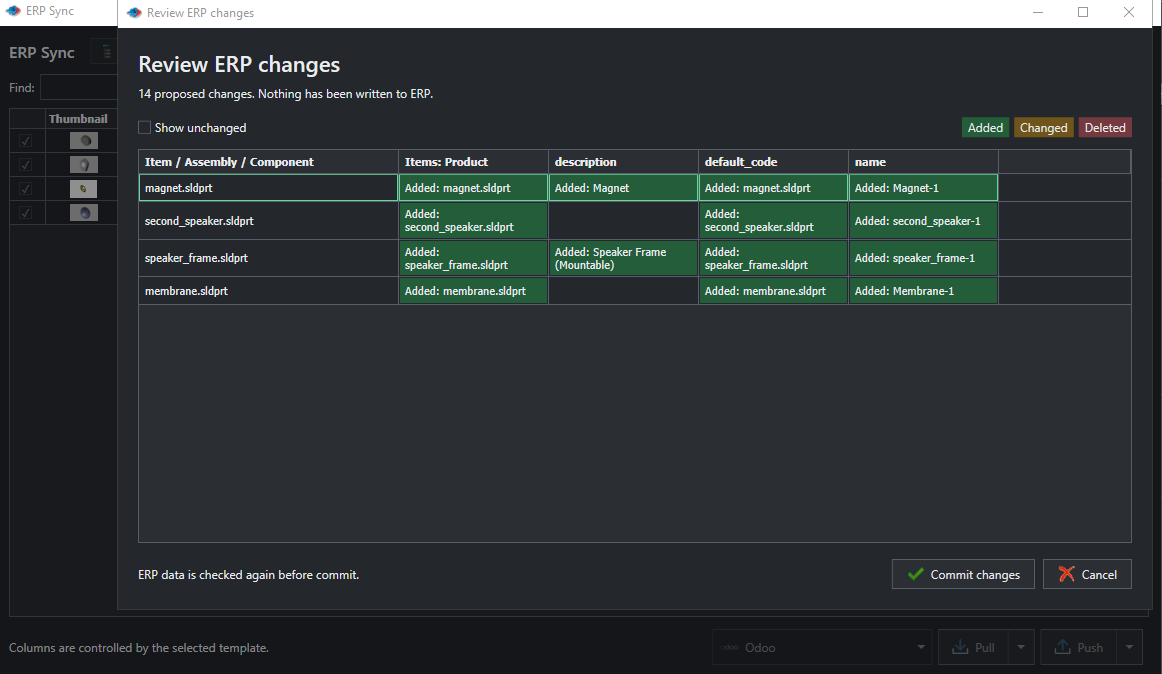Select the membrane.sldprt row item
Viewport: 1162px width, 674px height.
coord(268,291)
